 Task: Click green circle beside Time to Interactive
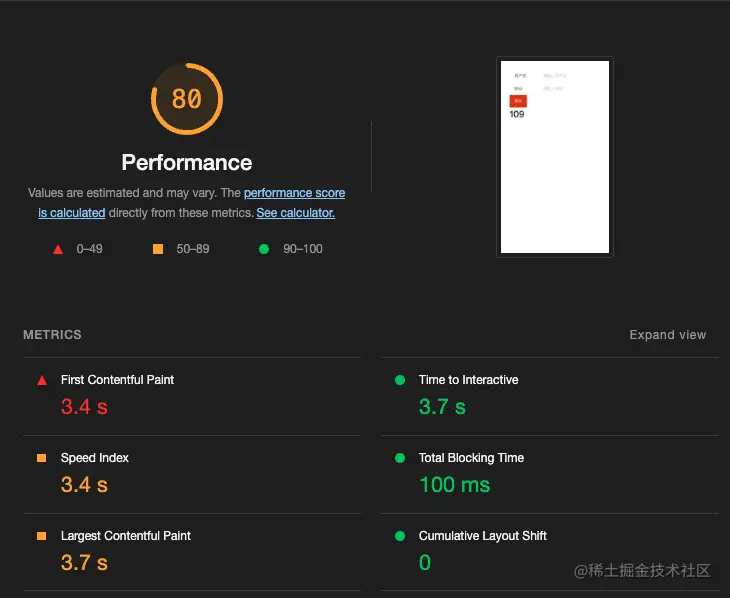tap(399, 380)
